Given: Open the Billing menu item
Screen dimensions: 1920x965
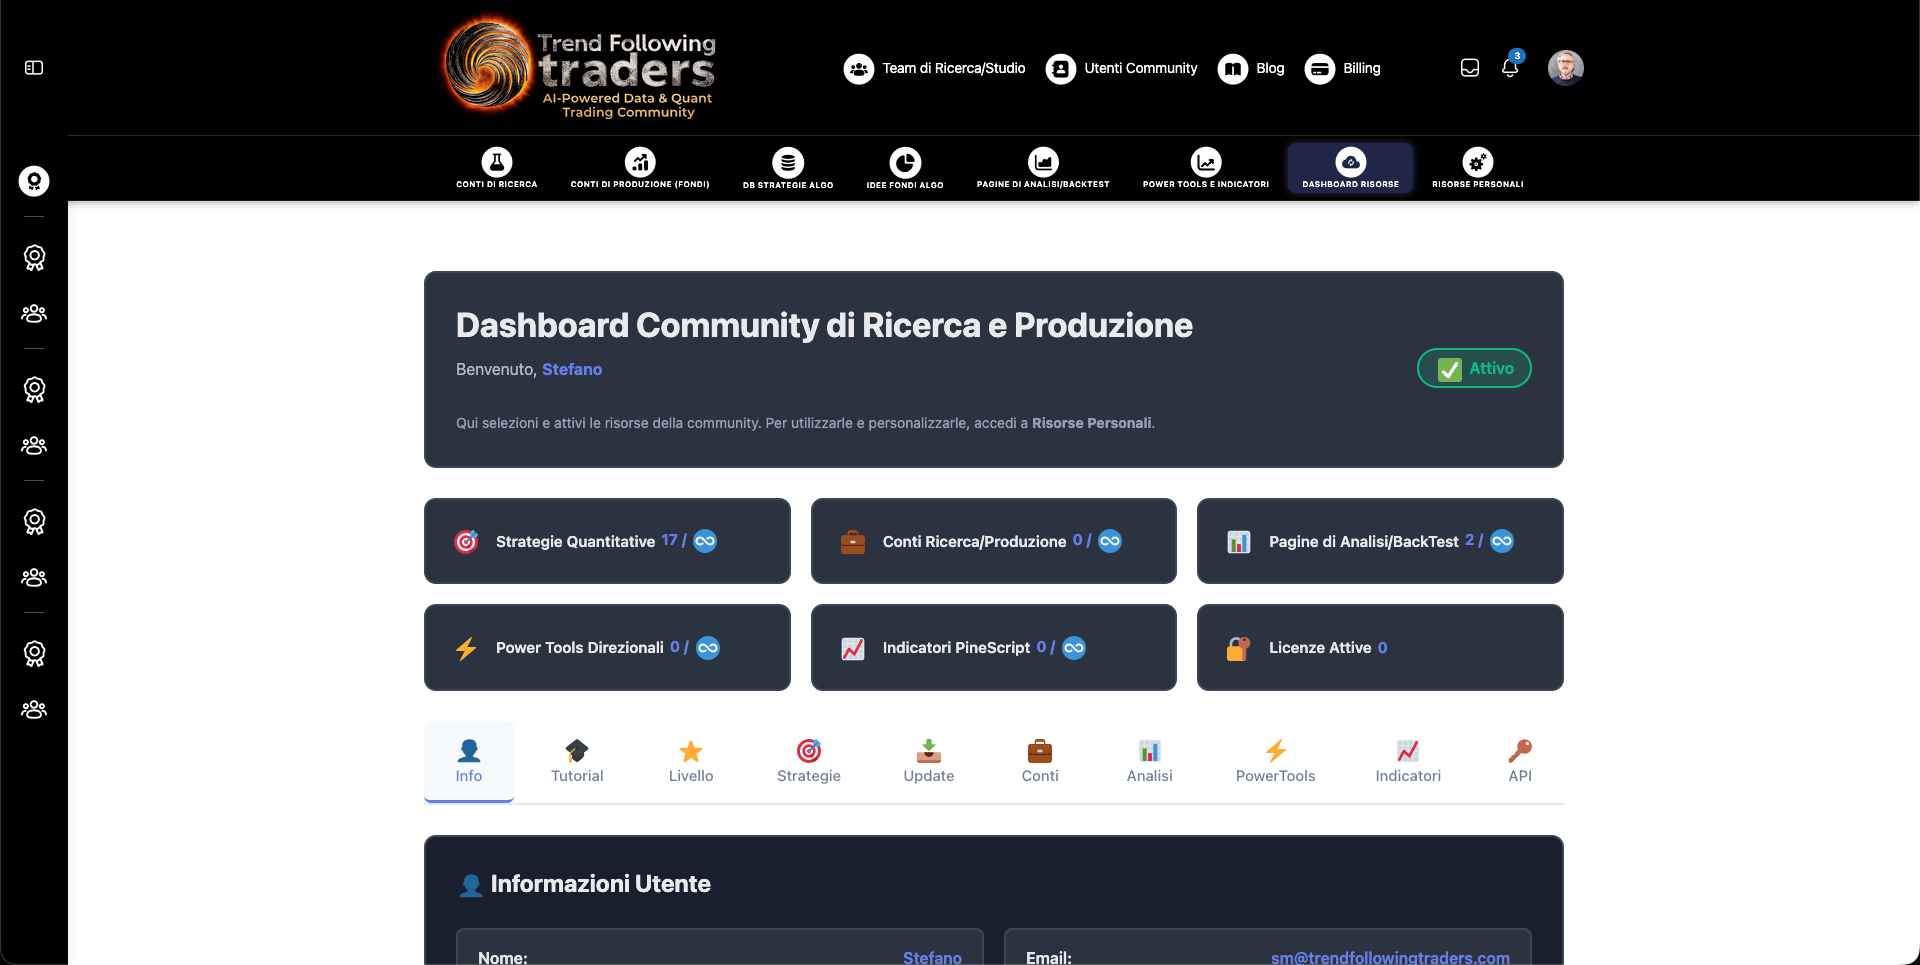Looking at the screenshot, I should (1343, 68).
